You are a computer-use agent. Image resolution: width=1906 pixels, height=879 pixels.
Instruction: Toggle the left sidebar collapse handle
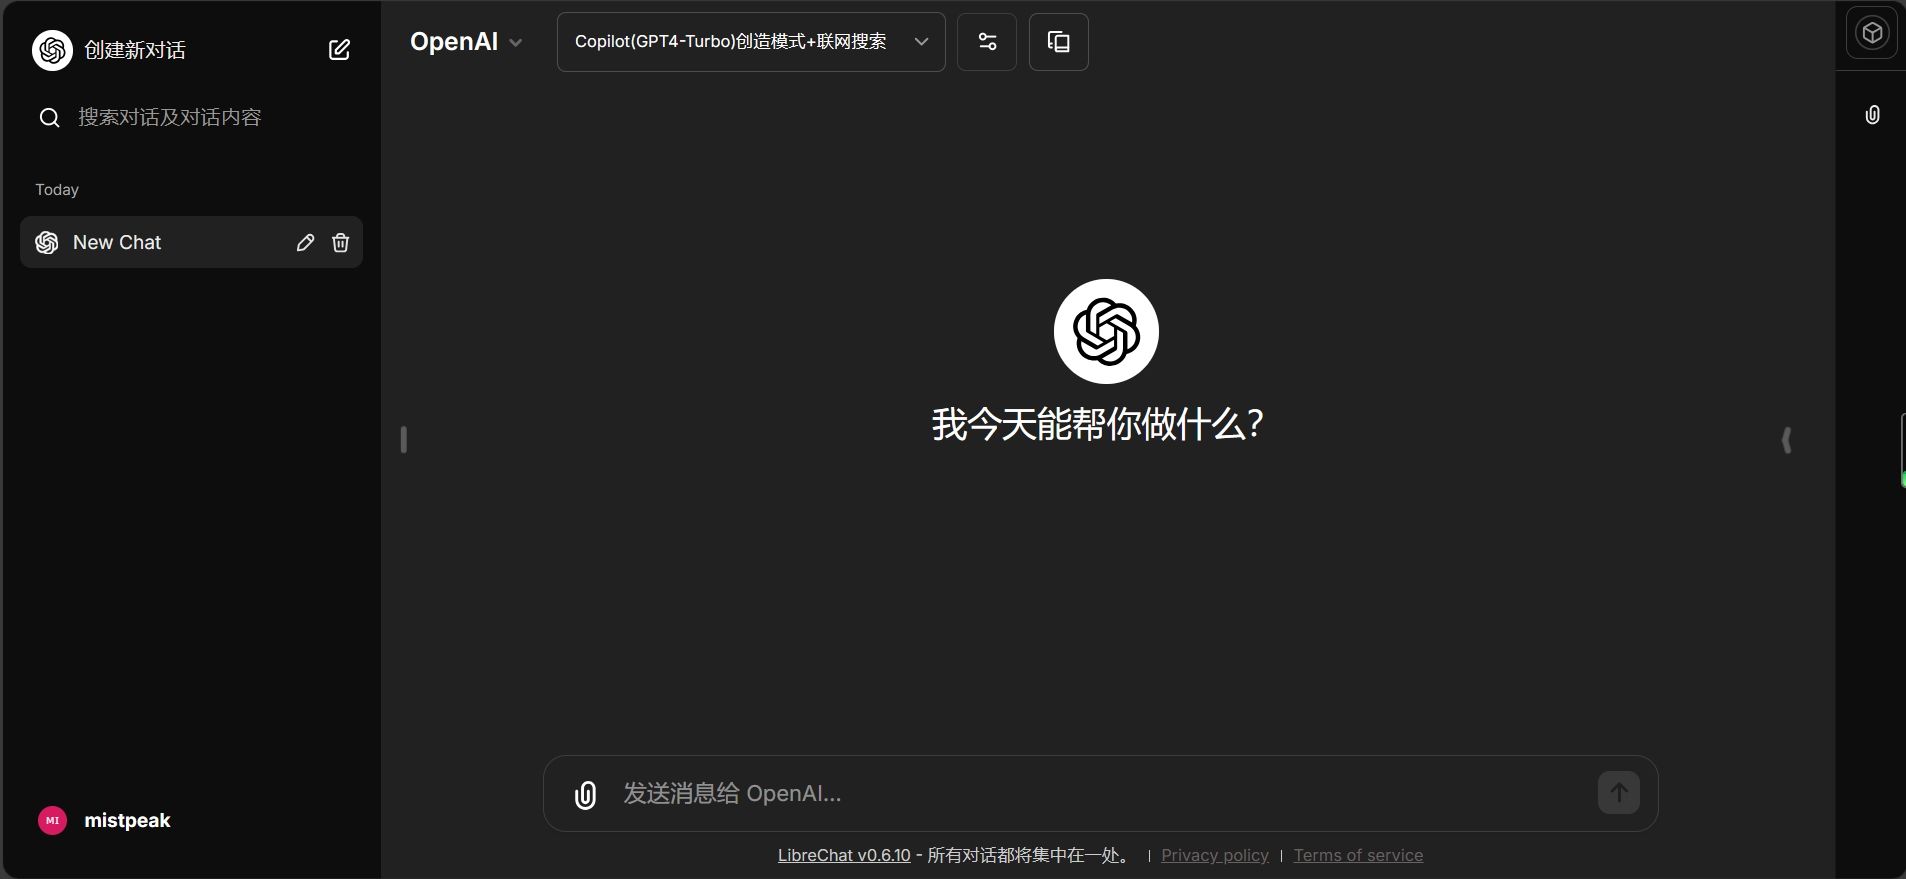point(404,440)
